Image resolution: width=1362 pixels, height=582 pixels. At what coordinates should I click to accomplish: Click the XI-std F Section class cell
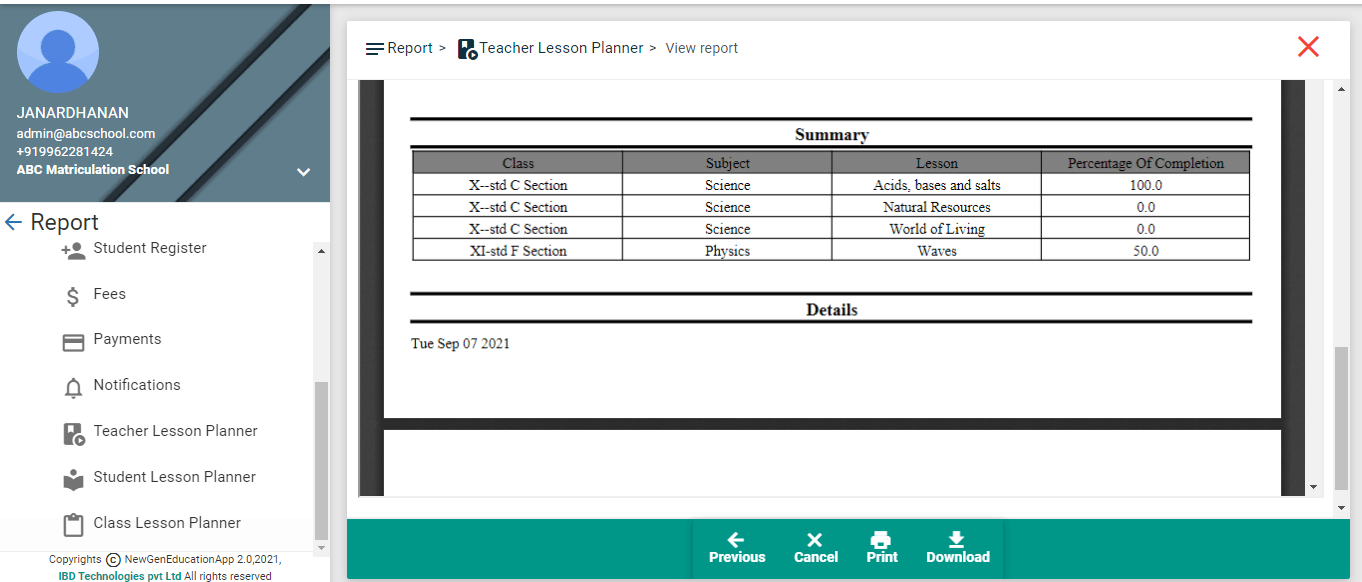[x=518, y=251]
